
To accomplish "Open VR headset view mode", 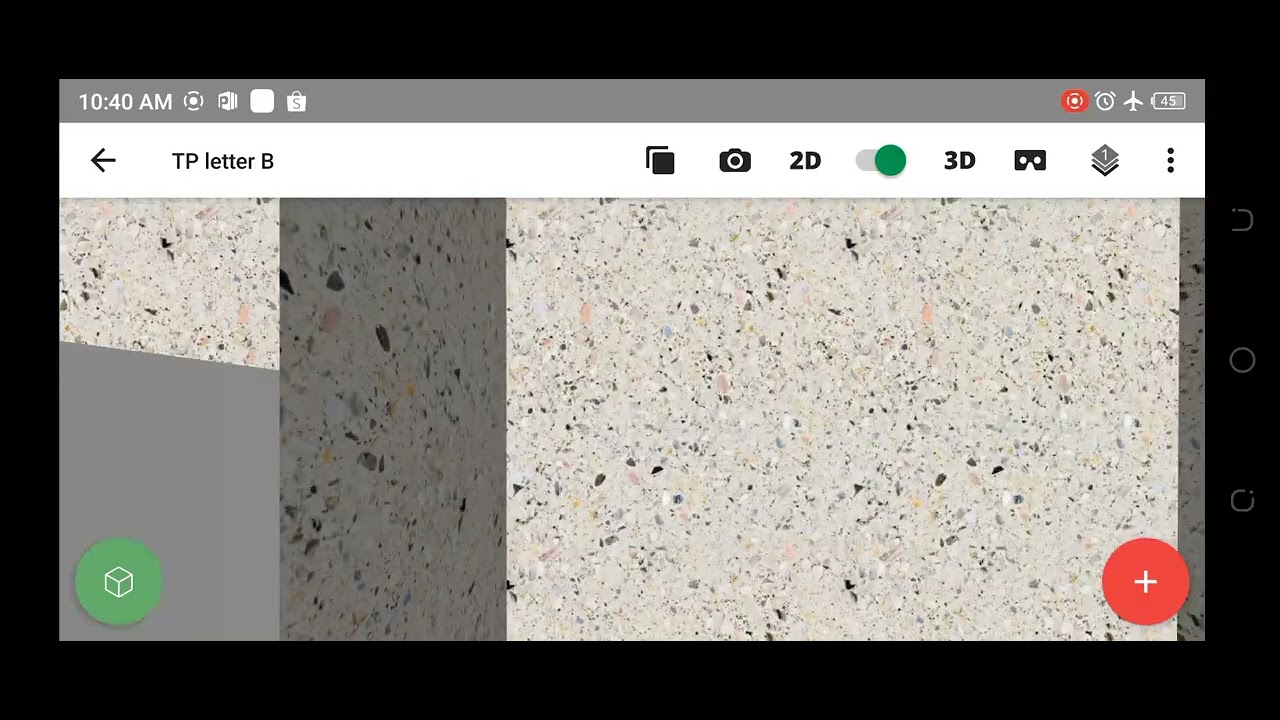I will click(1030, 161).
